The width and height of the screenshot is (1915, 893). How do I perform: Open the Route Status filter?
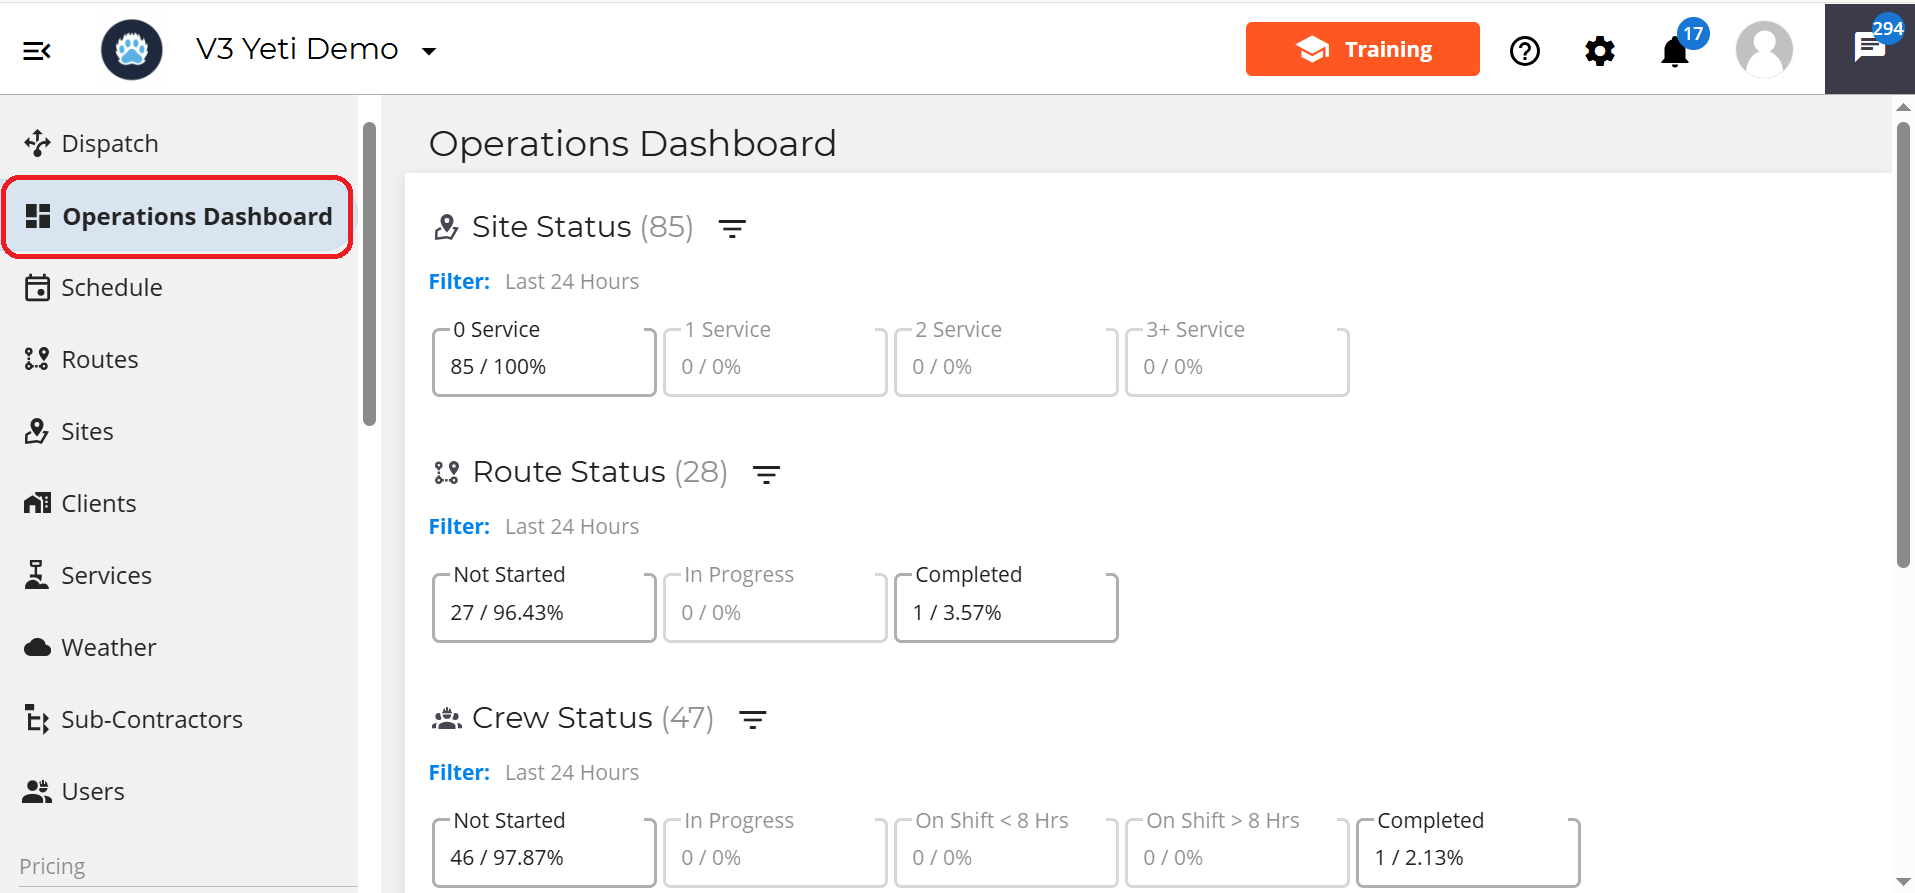766,473
